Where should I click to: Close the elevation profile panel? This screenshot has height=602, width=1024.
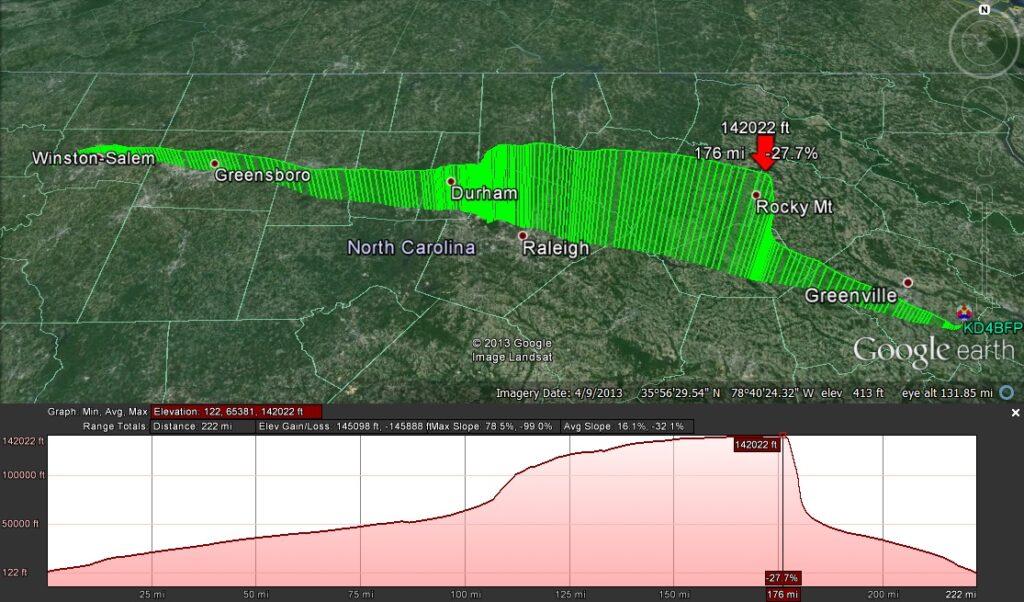point(1015,412)
